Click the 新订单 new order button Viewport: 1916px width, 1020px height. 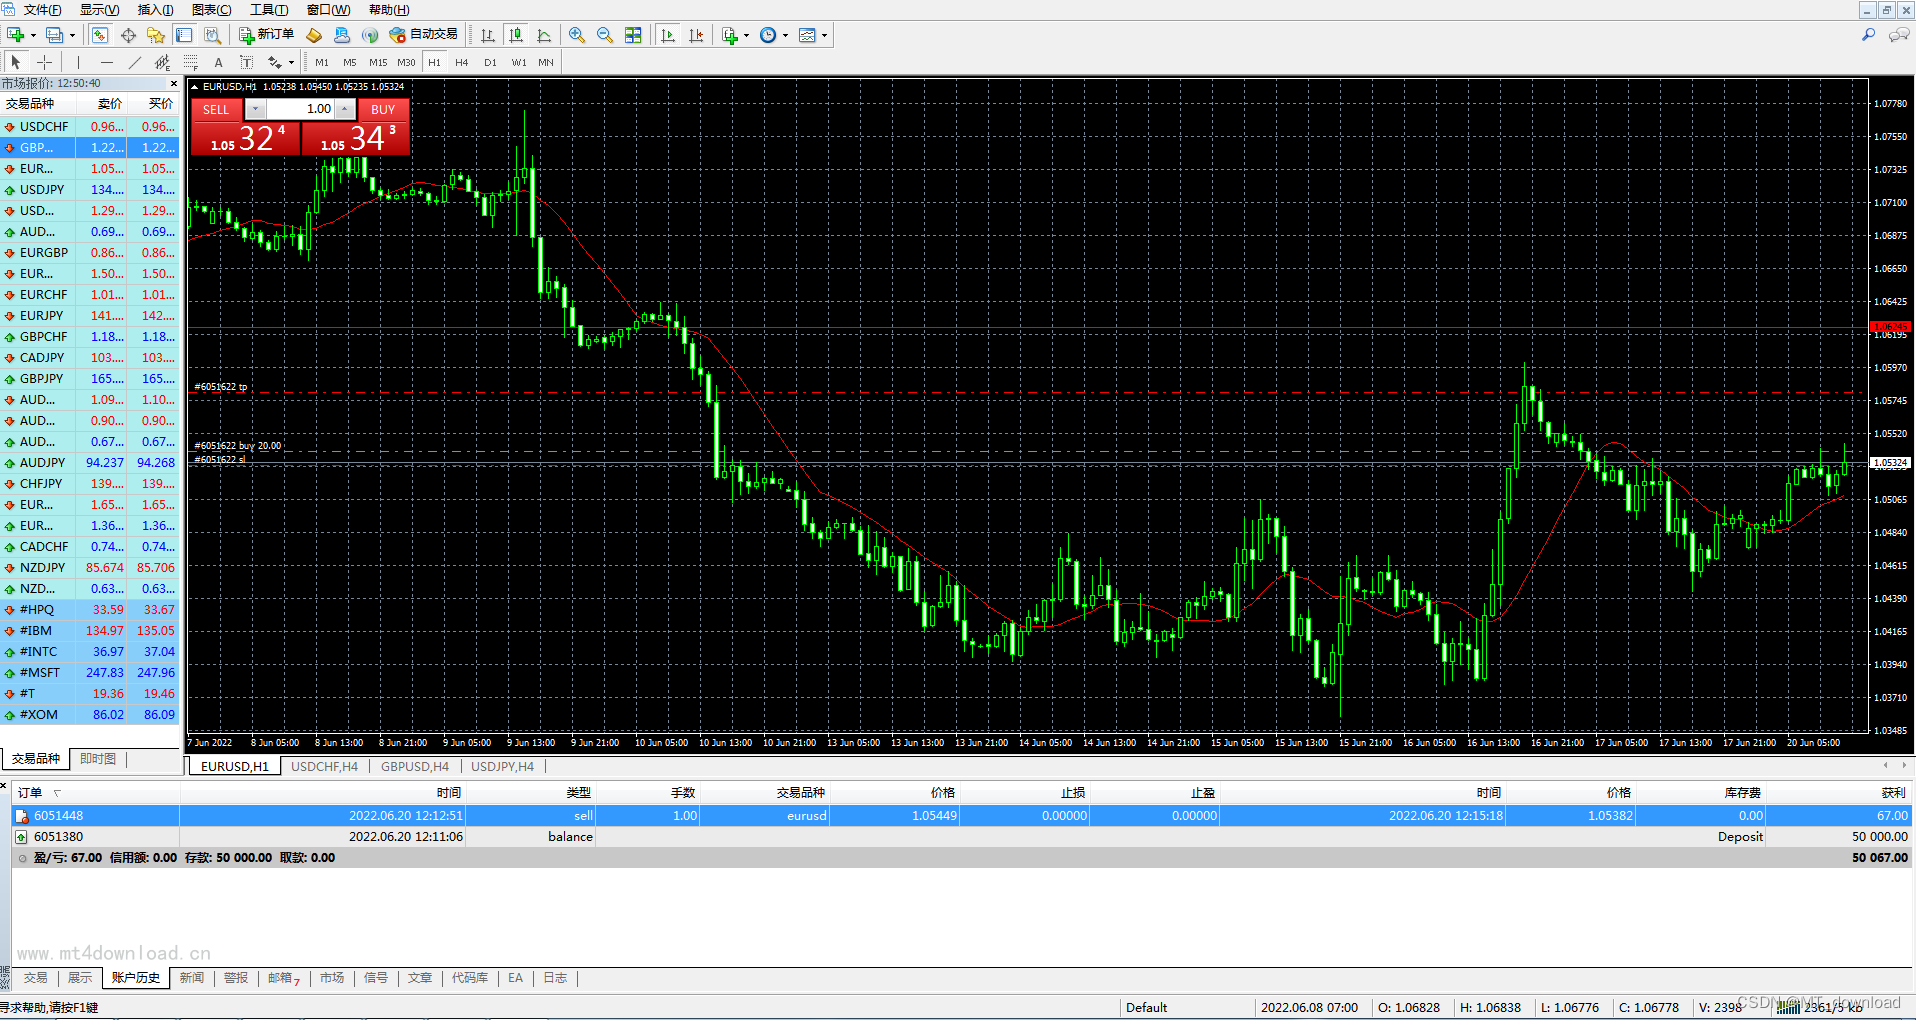pos(266,35)
